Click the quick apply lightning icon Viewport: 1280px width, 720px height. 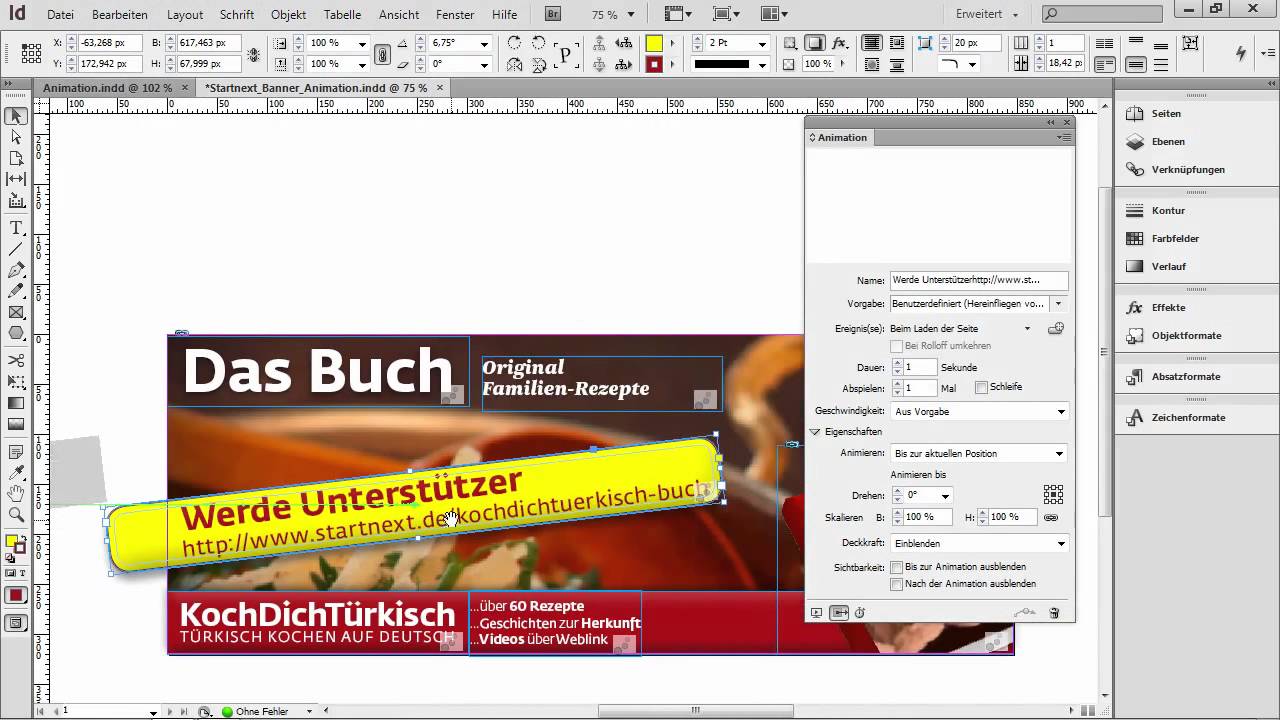click(x=1241, y=53)
